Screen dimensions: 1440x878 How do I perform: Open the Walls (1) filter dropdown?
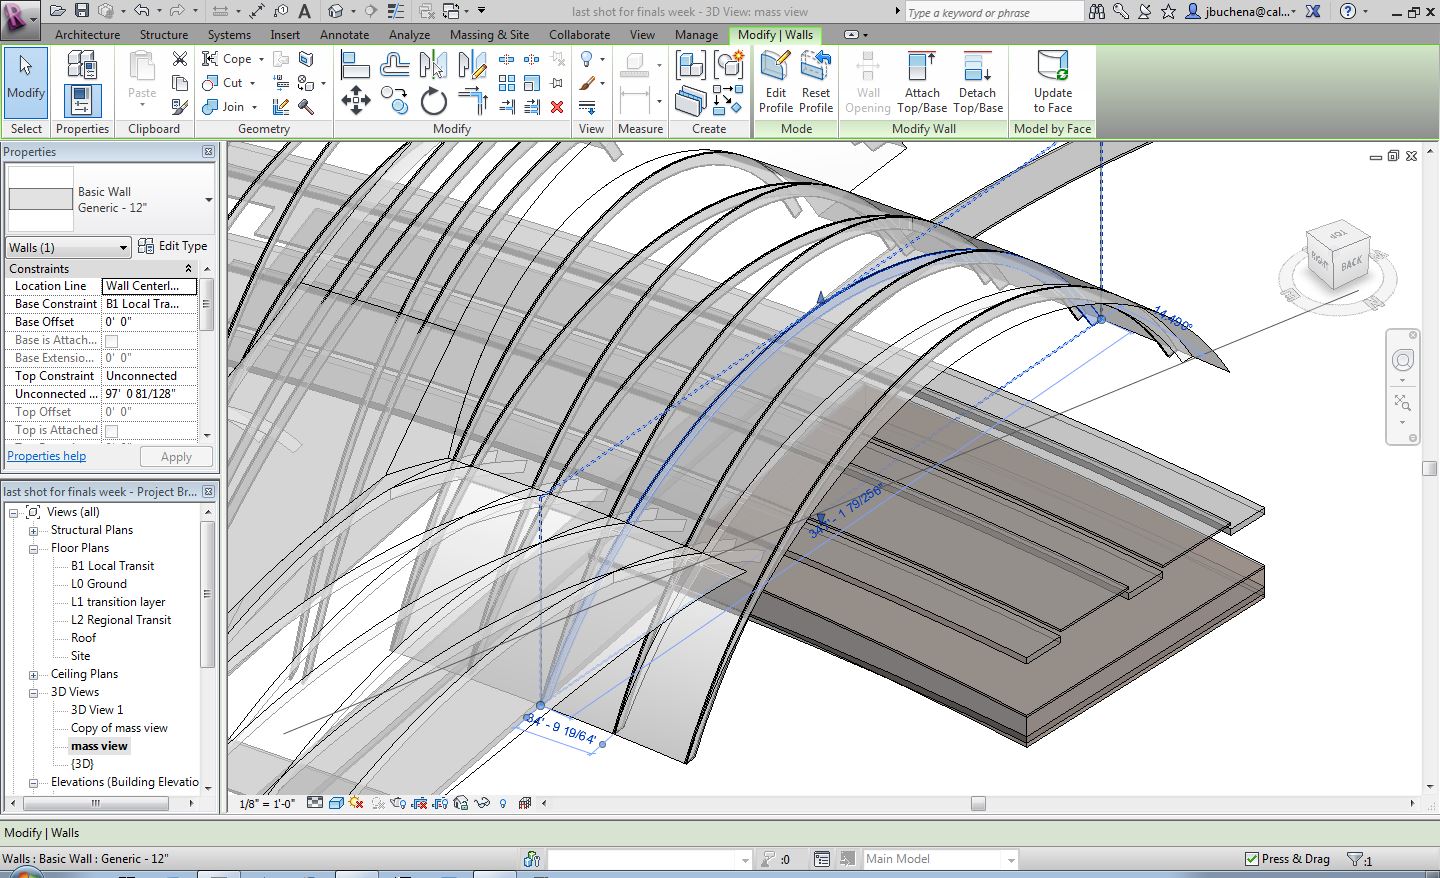[x=68, y=247]
